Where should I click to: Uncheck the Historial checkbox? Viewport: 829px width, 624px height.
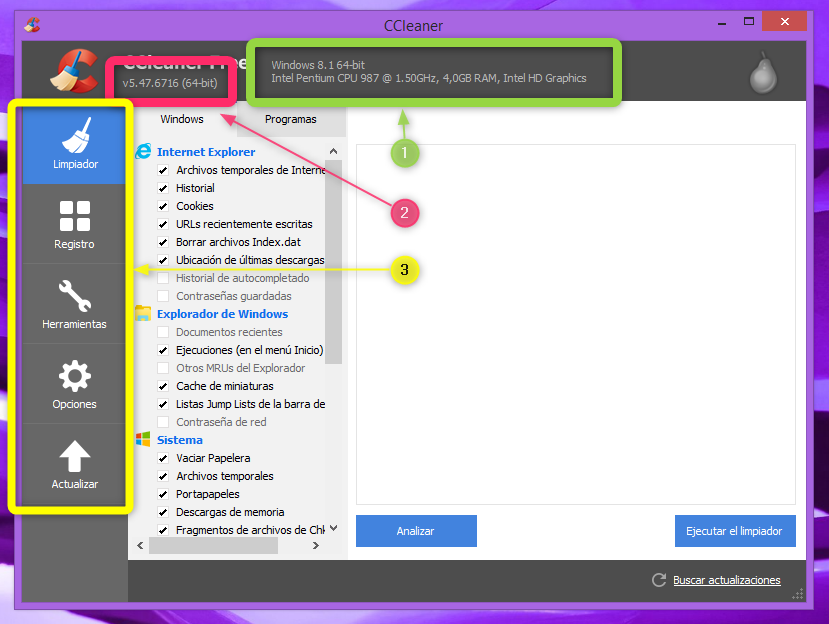click(163, 188)
